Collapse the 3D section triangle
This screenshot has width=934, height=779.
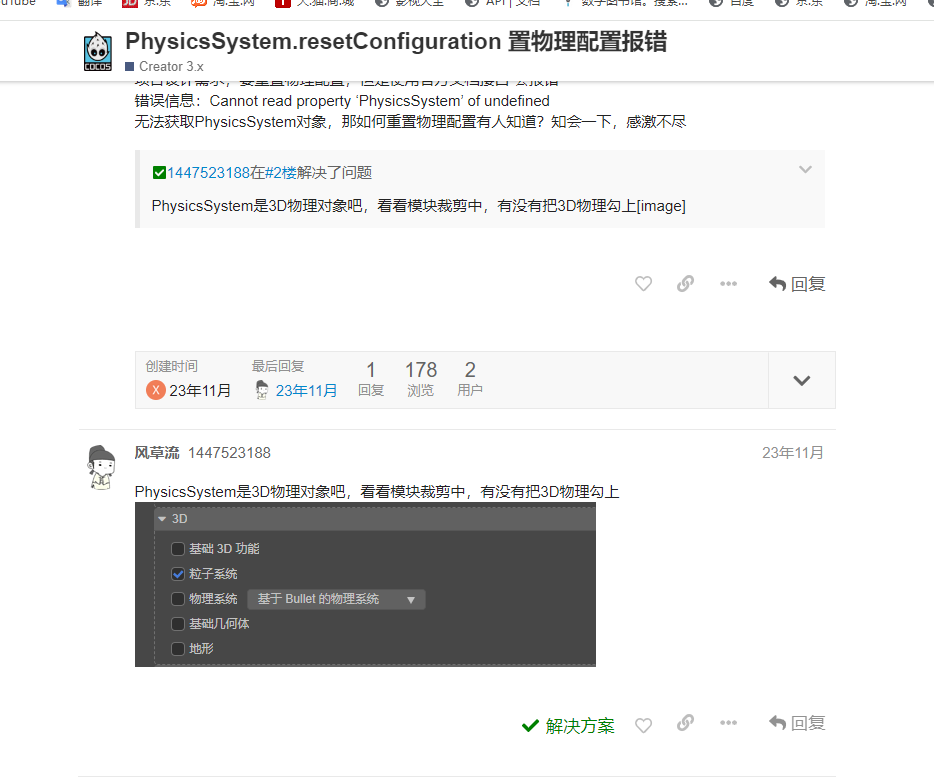tap(162, 519)
